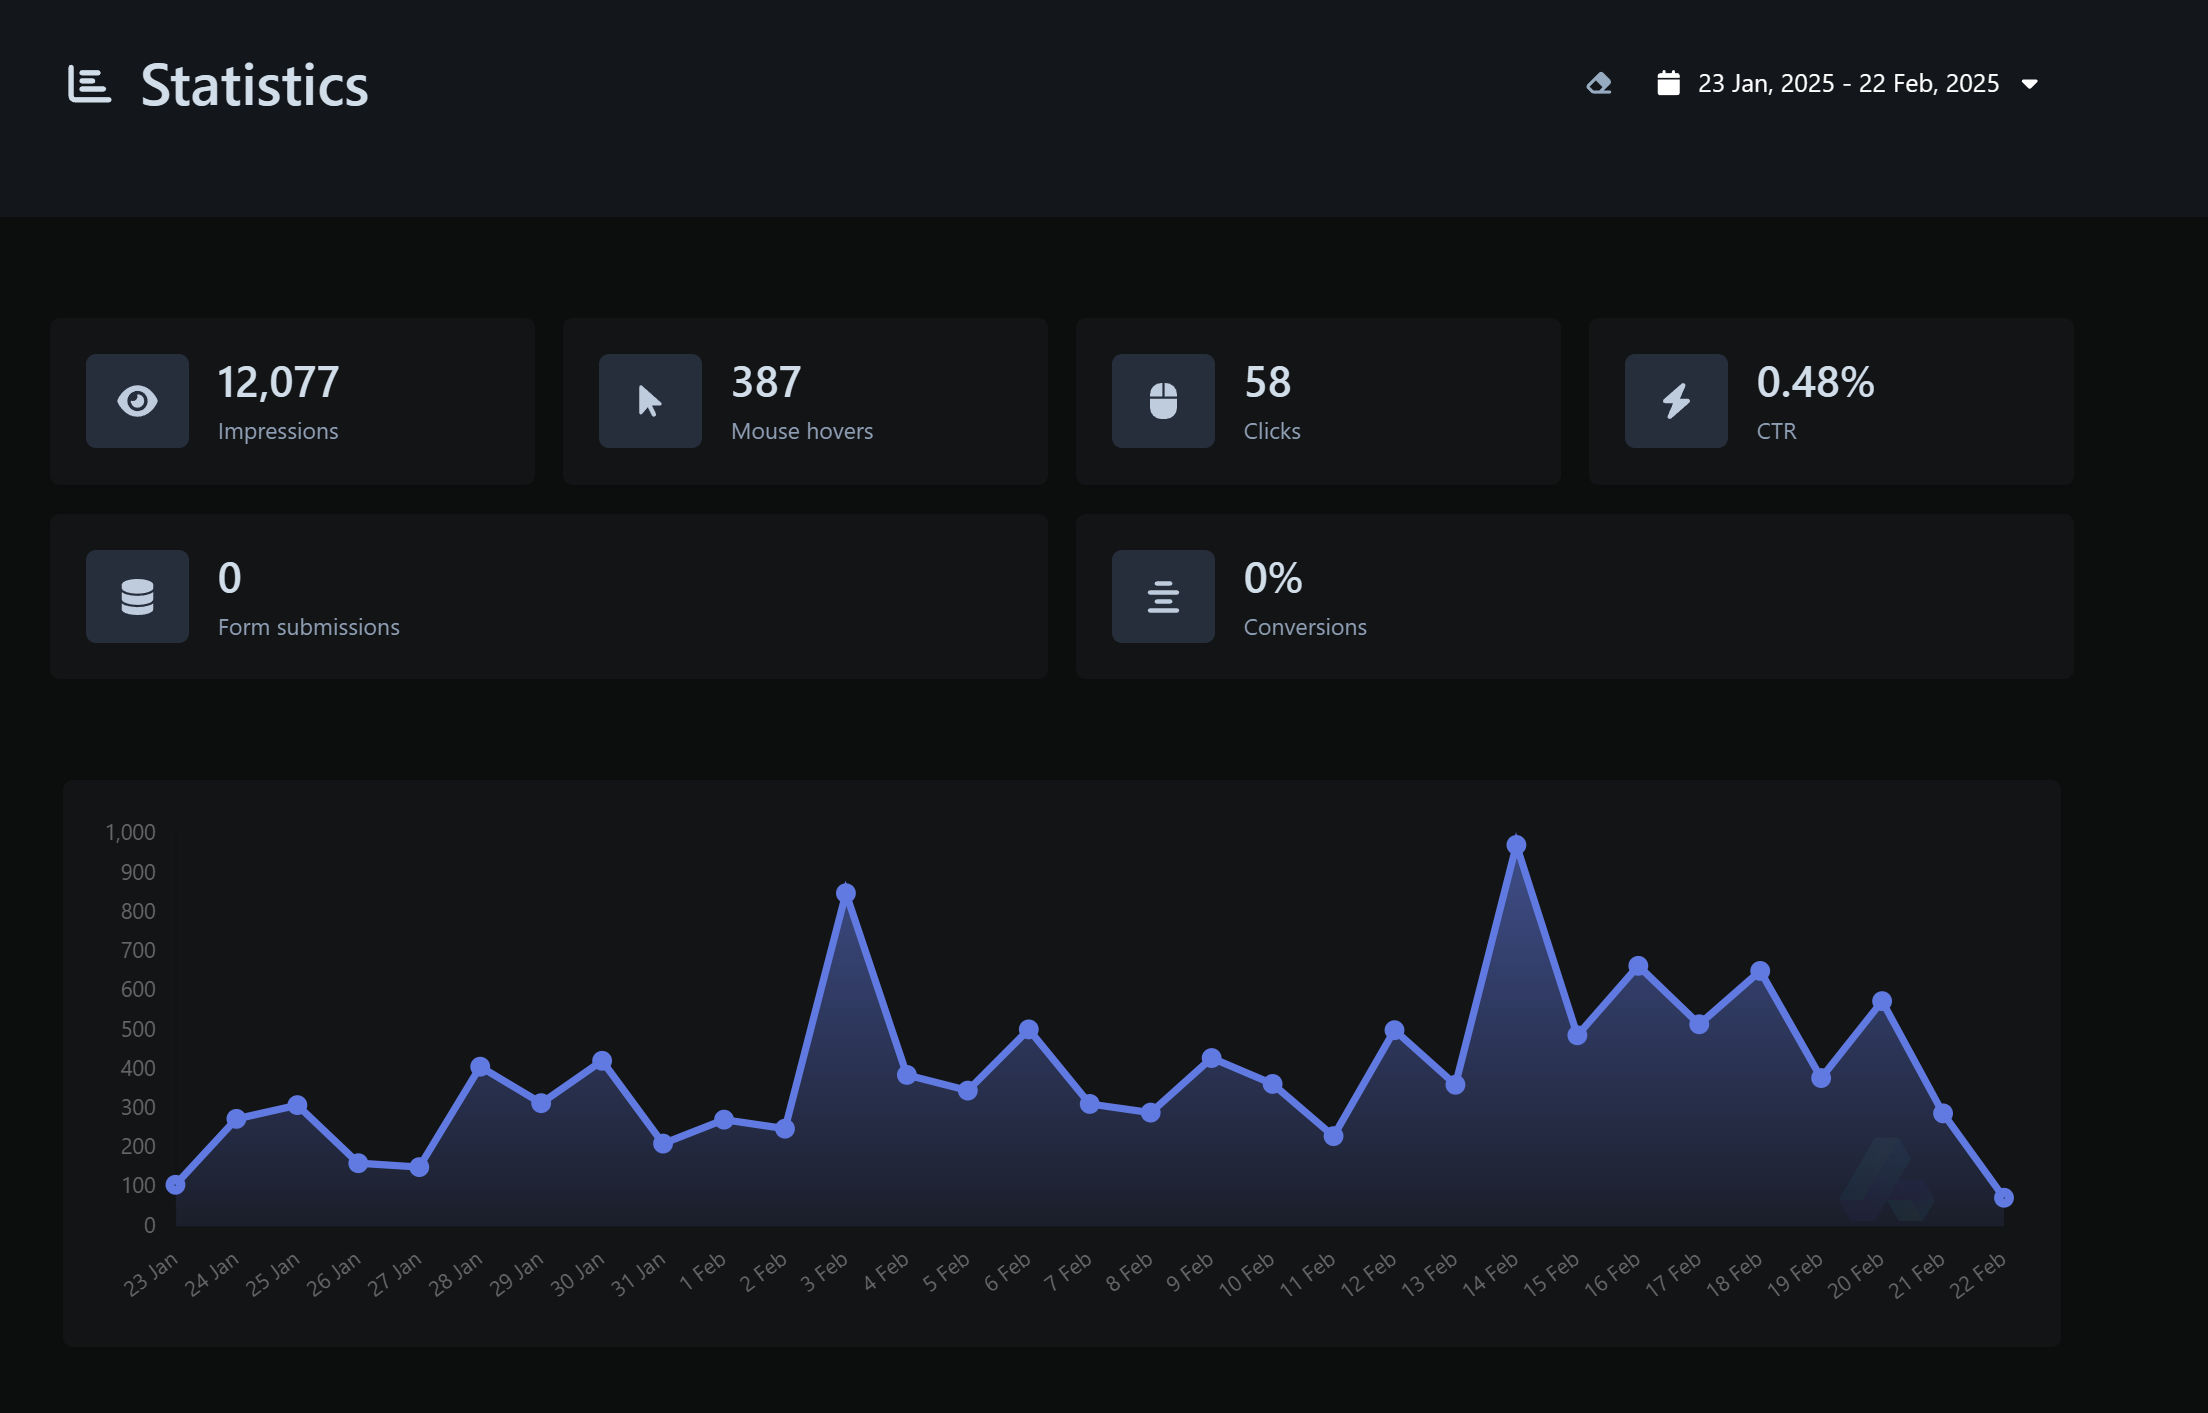Click the CTR lightning bolt icon

1676,401
